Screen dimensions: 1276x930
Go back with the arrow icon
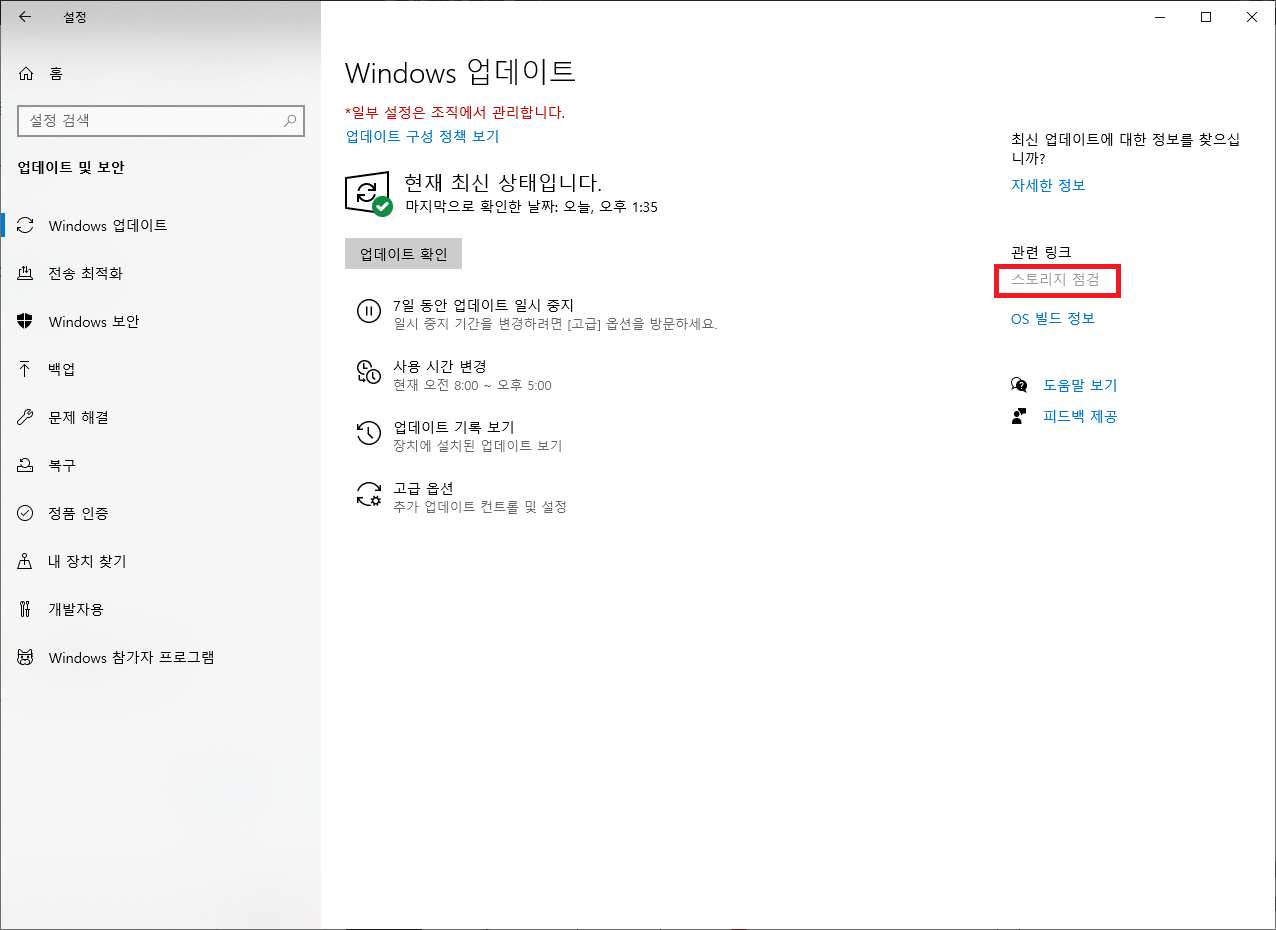click(25, 17)
